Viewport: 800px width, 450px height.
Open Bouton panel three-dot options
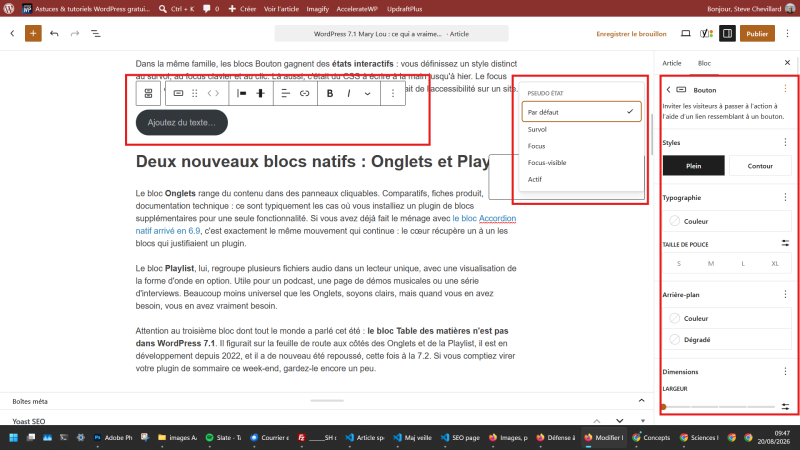point(785,89)
